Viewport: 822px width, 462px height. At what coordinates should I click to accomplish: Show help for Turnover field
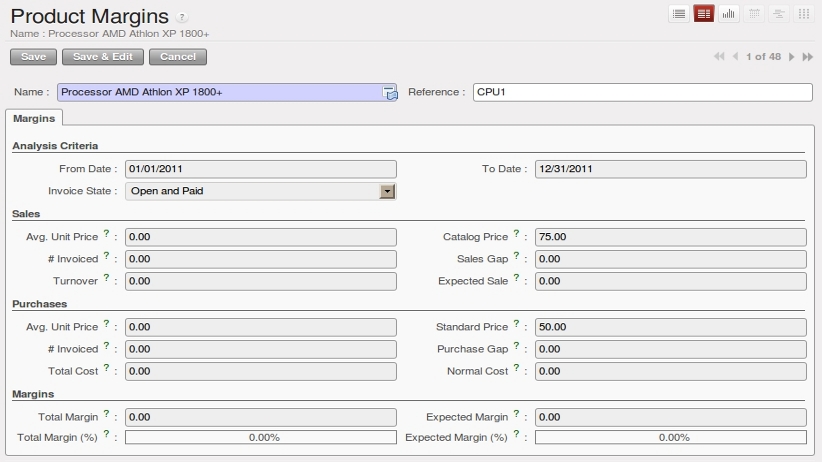point(106,279)
